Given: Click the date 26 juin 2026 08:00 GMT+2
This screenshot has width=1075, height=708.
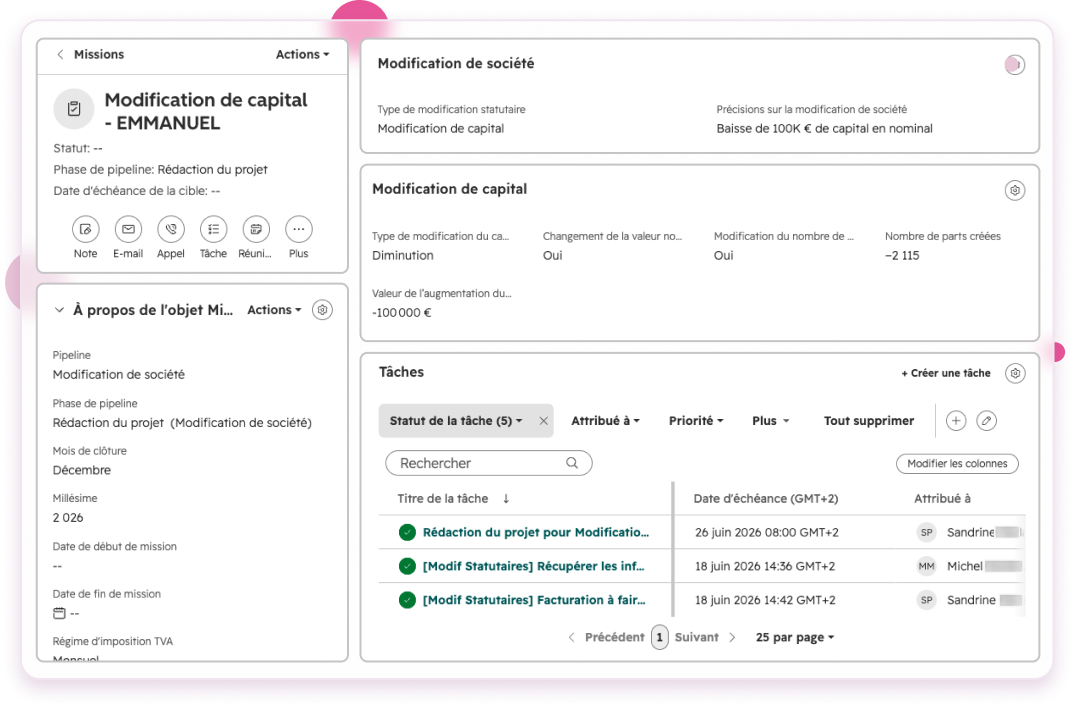Looking at the screenshot, I should click(766, 532).
